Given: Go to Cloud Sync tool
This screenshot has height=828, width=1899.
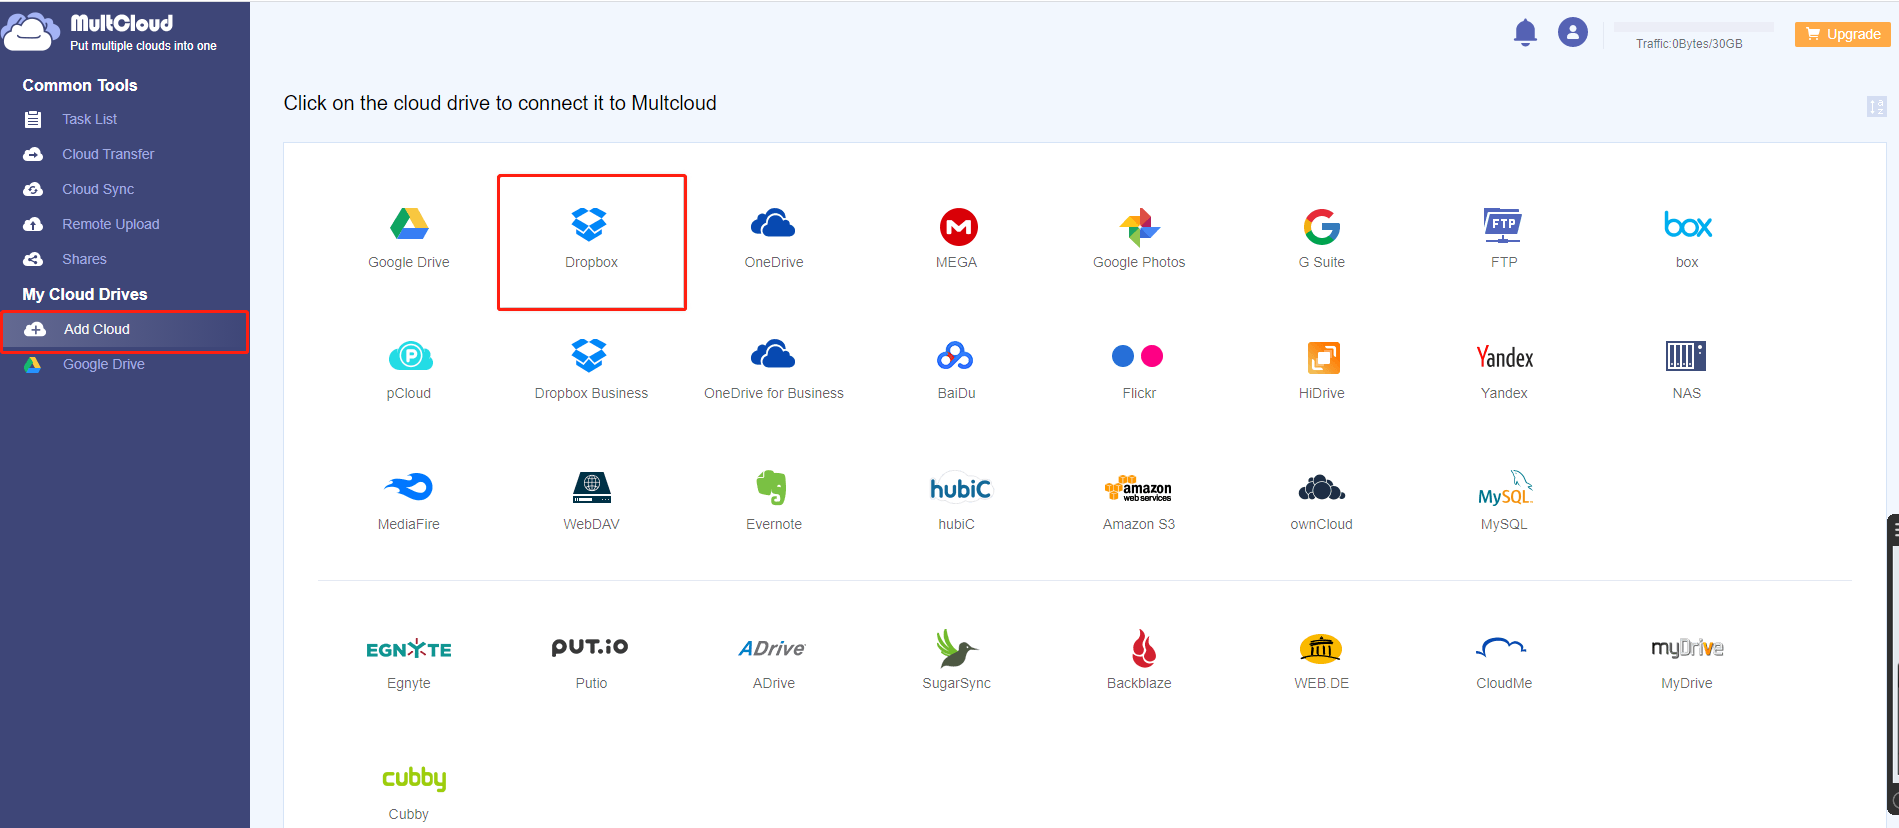Looking at the screenshot, I should [x=97, y=189].
